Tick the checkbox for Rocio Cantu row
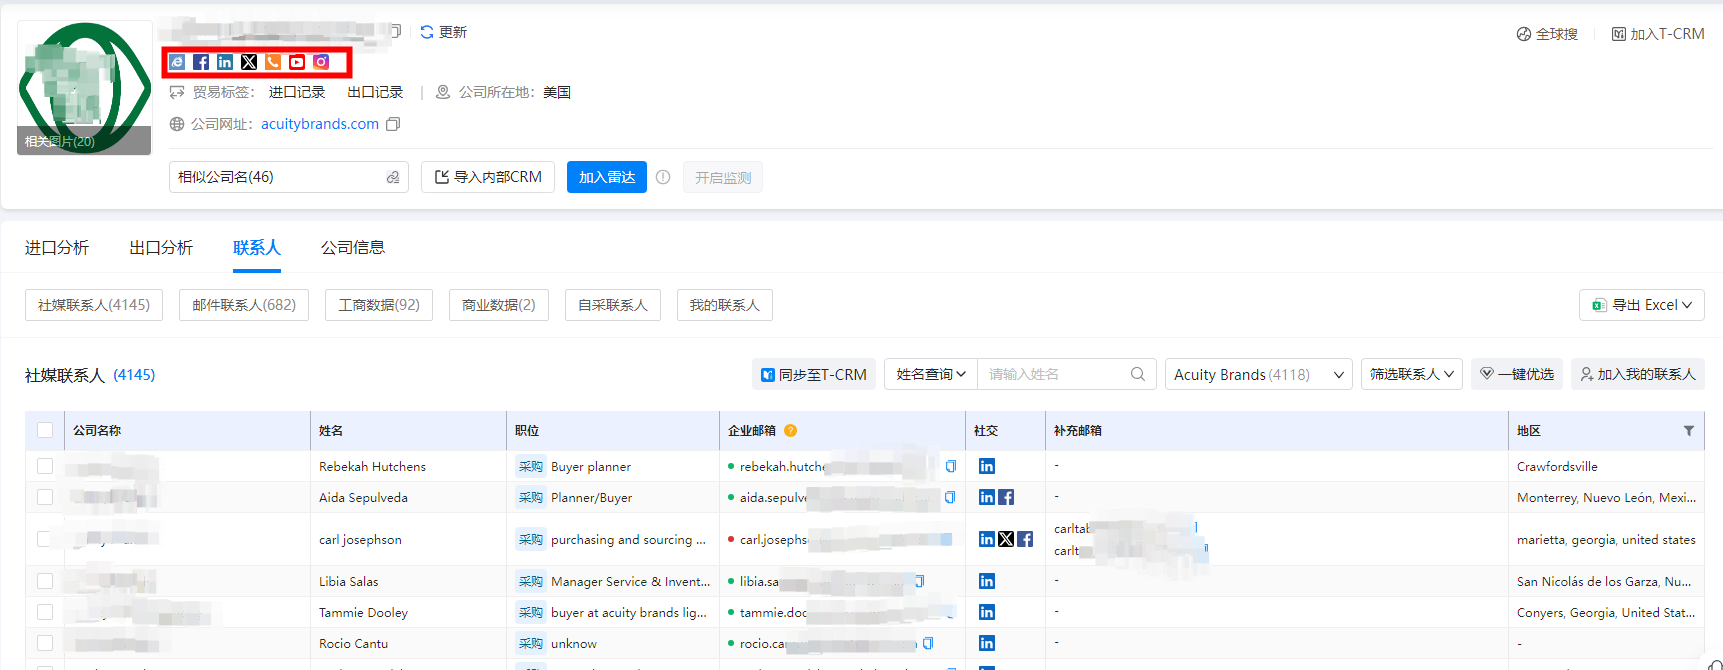This screenshot has height=670, width=1723. 45,643
